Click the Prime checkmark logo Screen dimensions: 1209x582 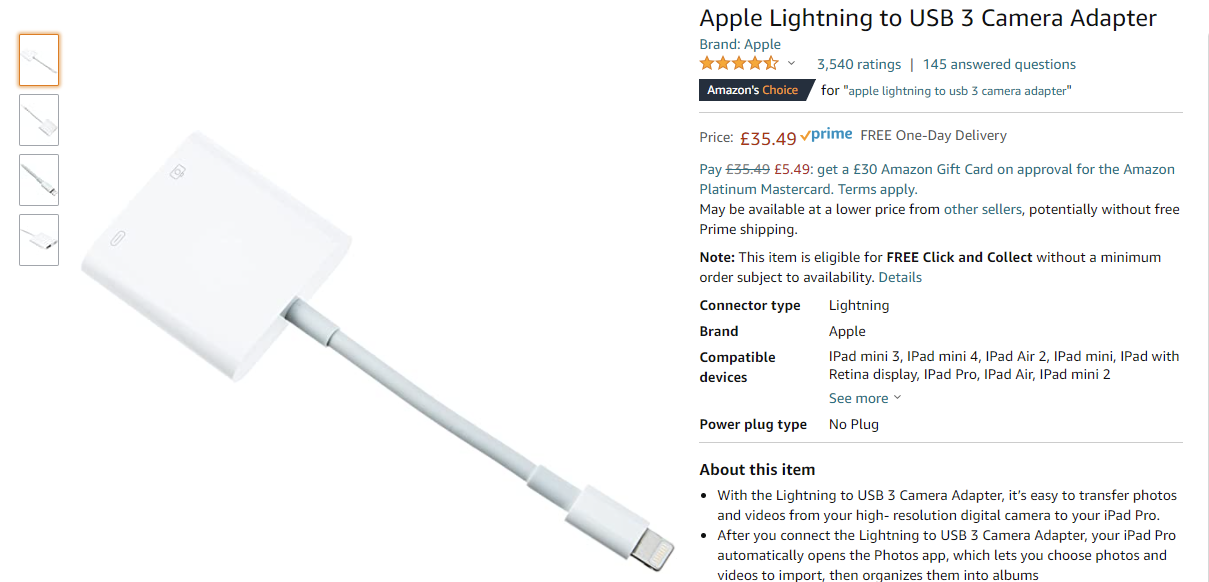point(826,135)
